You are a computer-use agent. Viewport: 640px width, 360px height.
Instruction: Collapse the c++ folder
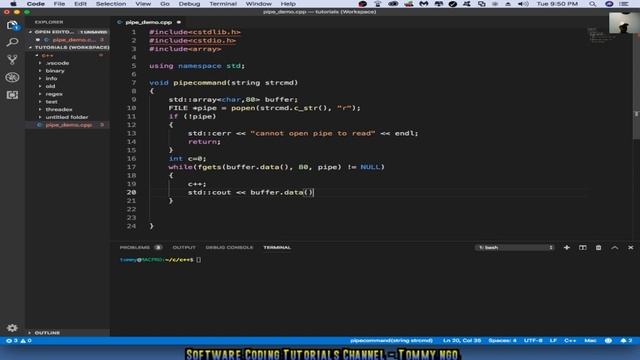(x=47, y=55)
